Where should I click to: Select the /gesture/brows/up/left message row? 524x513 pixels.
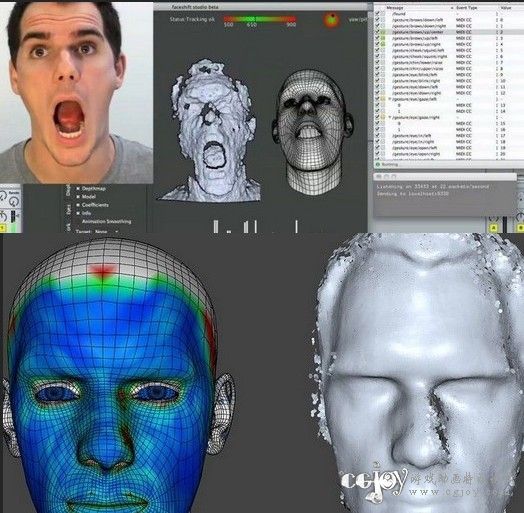448,38
